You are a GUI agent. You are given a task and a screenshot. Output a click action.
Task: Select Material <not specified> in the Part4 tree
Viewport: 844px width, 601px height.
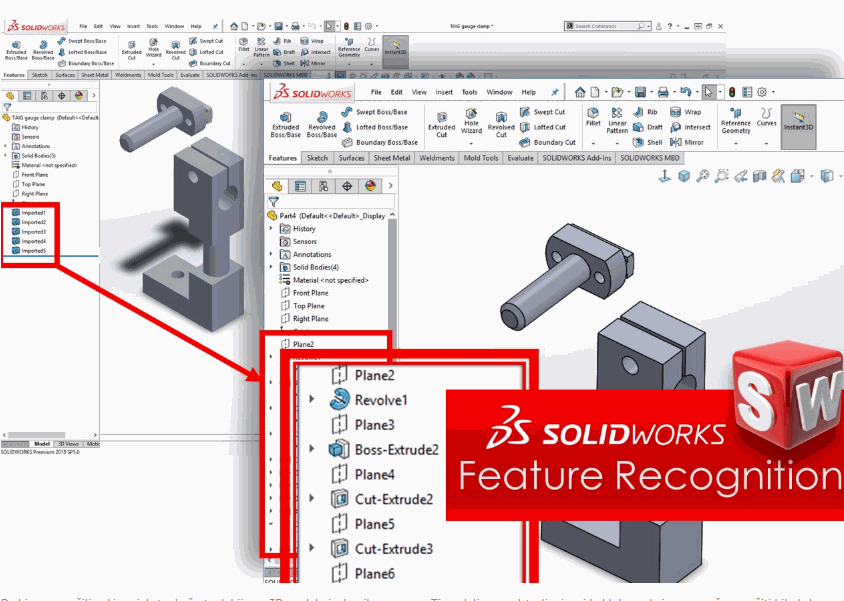click(324, 280)
